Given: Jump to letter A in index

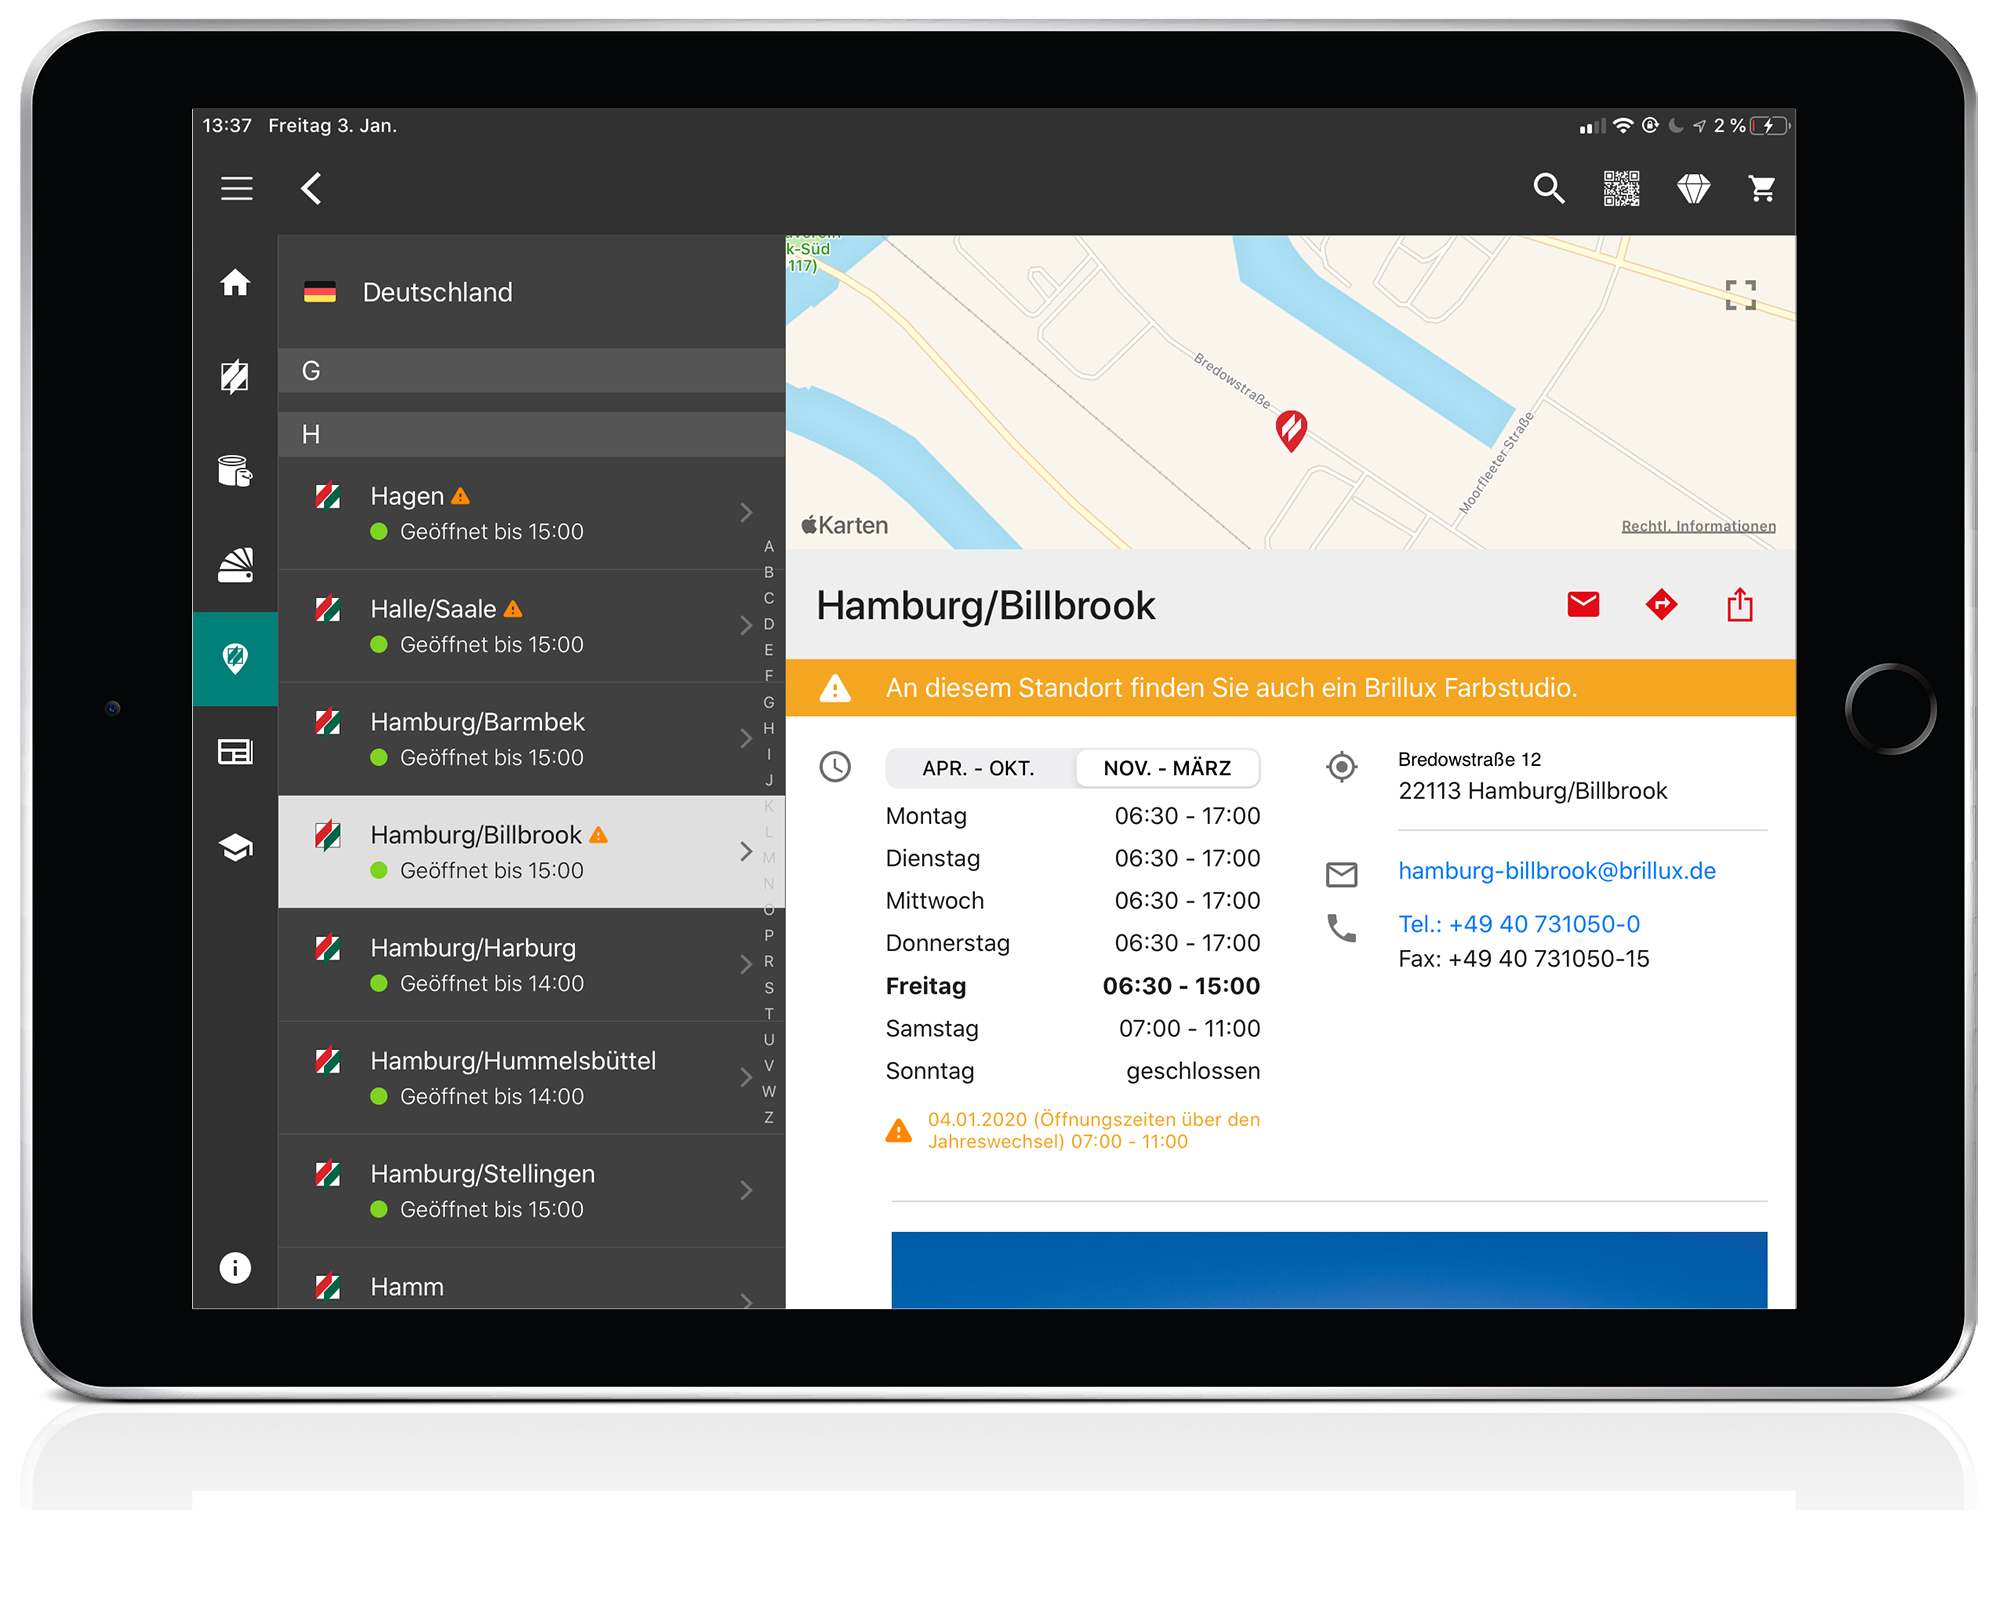Looking at the screenshot, I should [769, 547].
